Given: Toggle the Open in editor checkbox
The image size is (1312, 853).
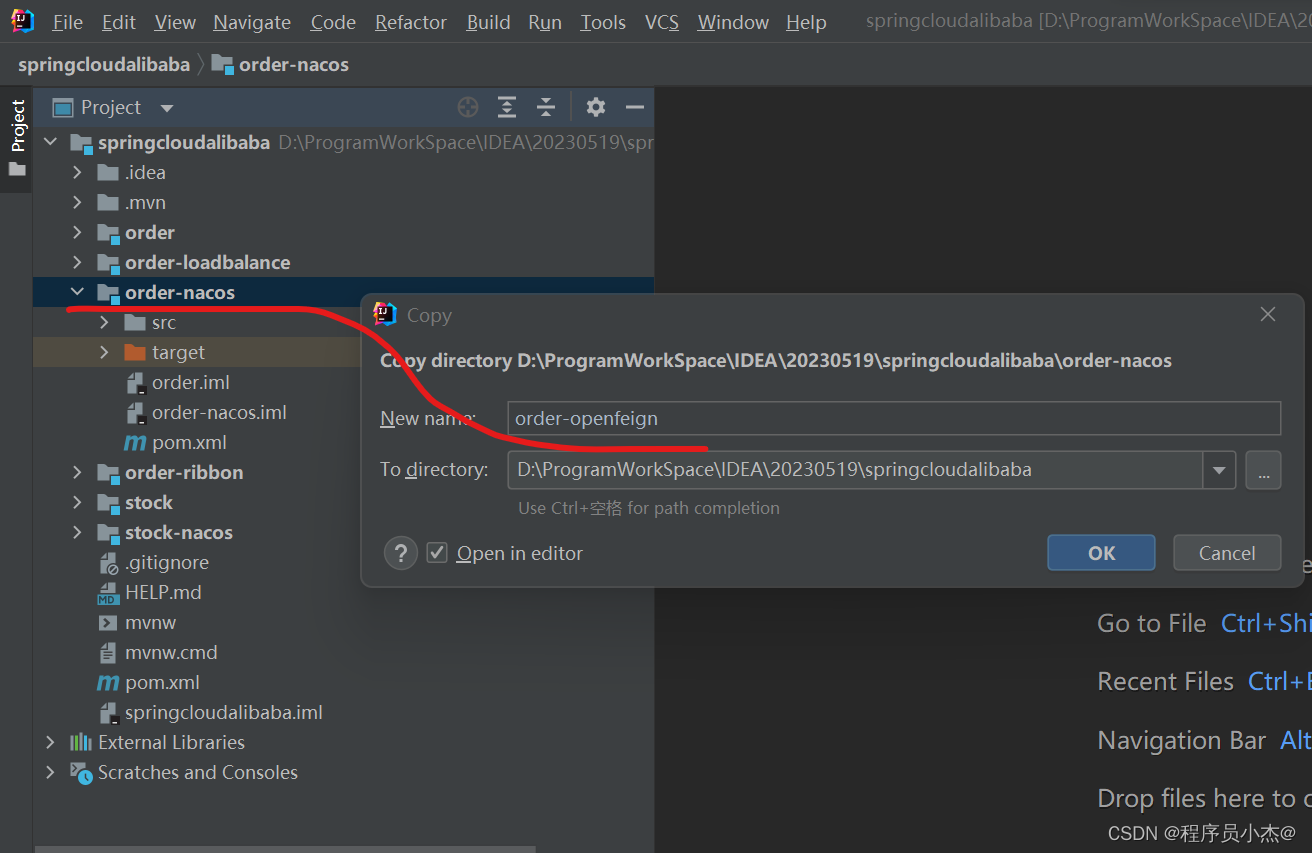Looking at the screenshot, I should 437,553.
